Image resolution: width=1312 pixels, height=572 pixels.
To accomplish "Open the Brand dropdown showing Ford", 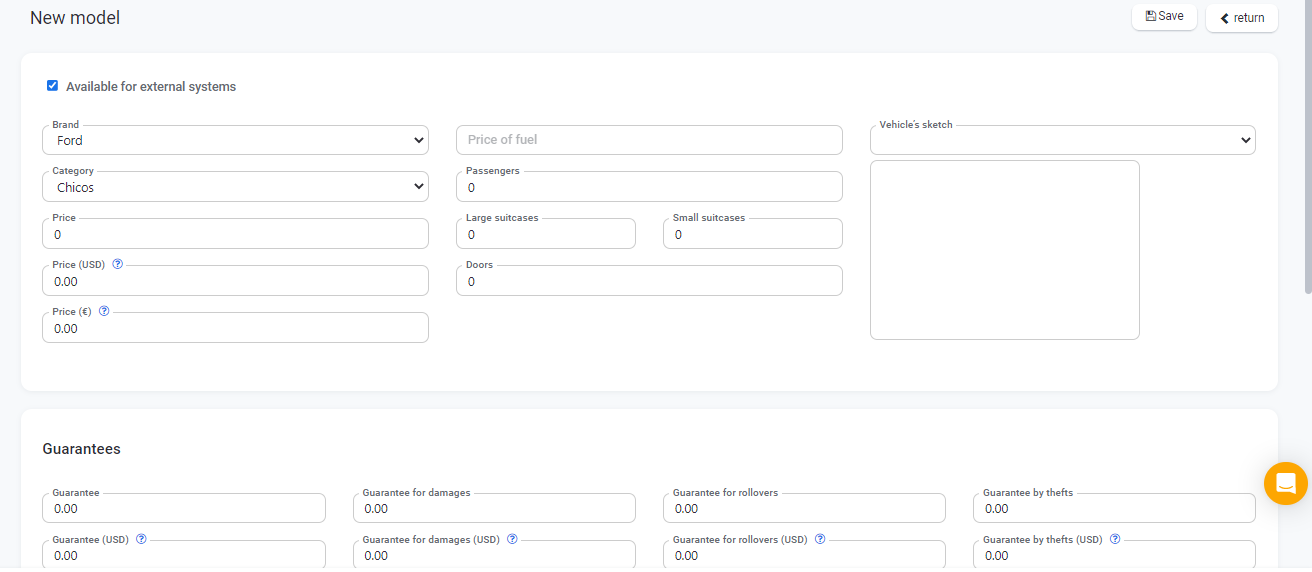I will pyautogui.click(x=235, y=141).
